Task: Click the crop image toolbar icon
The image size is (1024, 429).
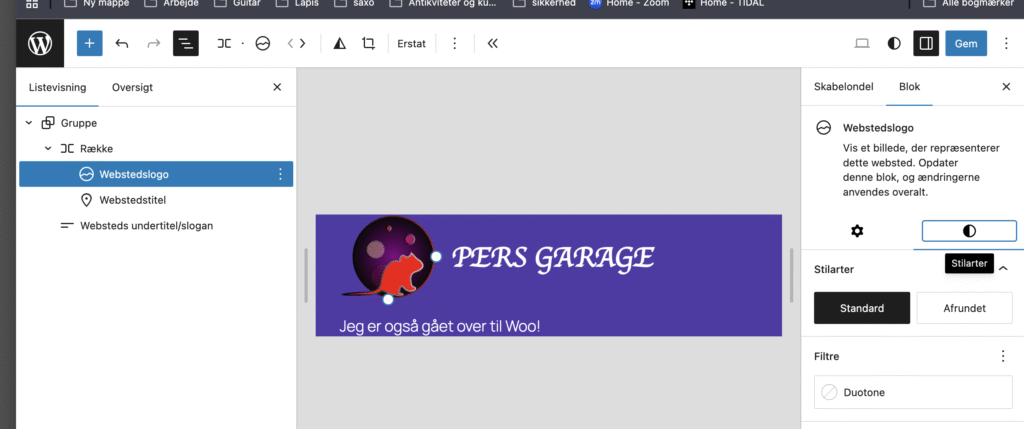Action: (368, 43)
